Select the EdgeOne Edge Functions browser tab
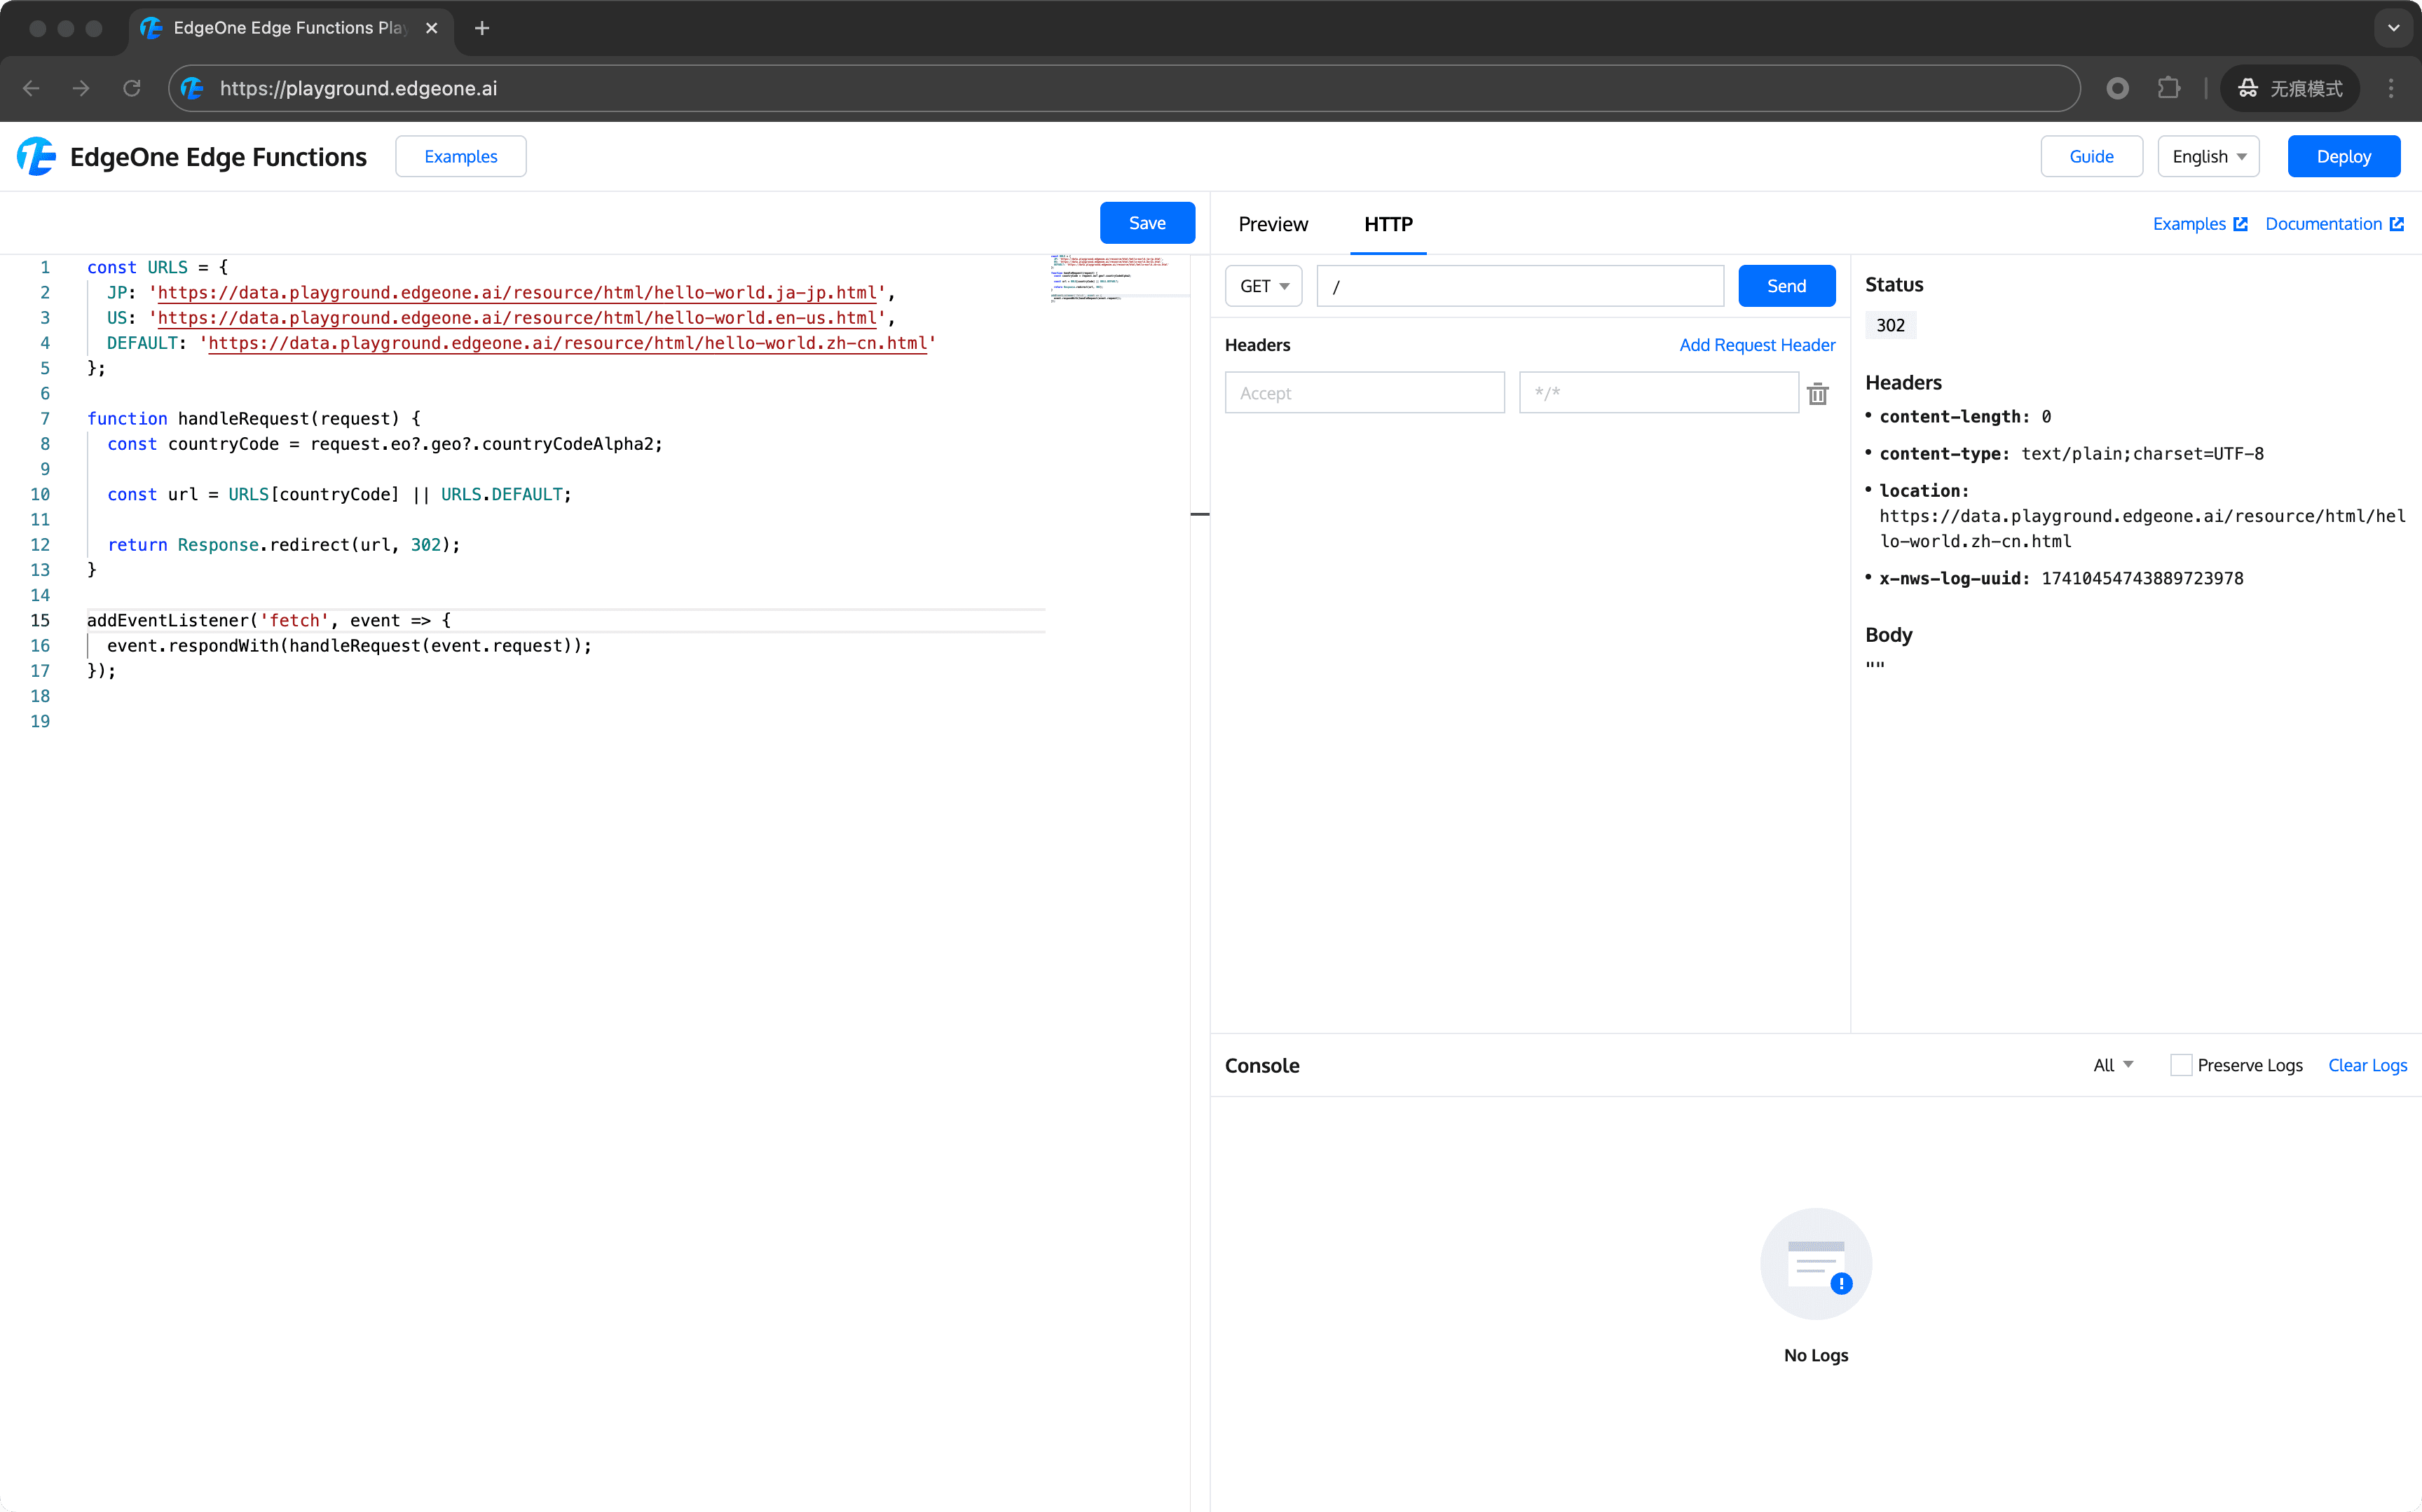The image size is (2422, 1512). coord(291,28)
